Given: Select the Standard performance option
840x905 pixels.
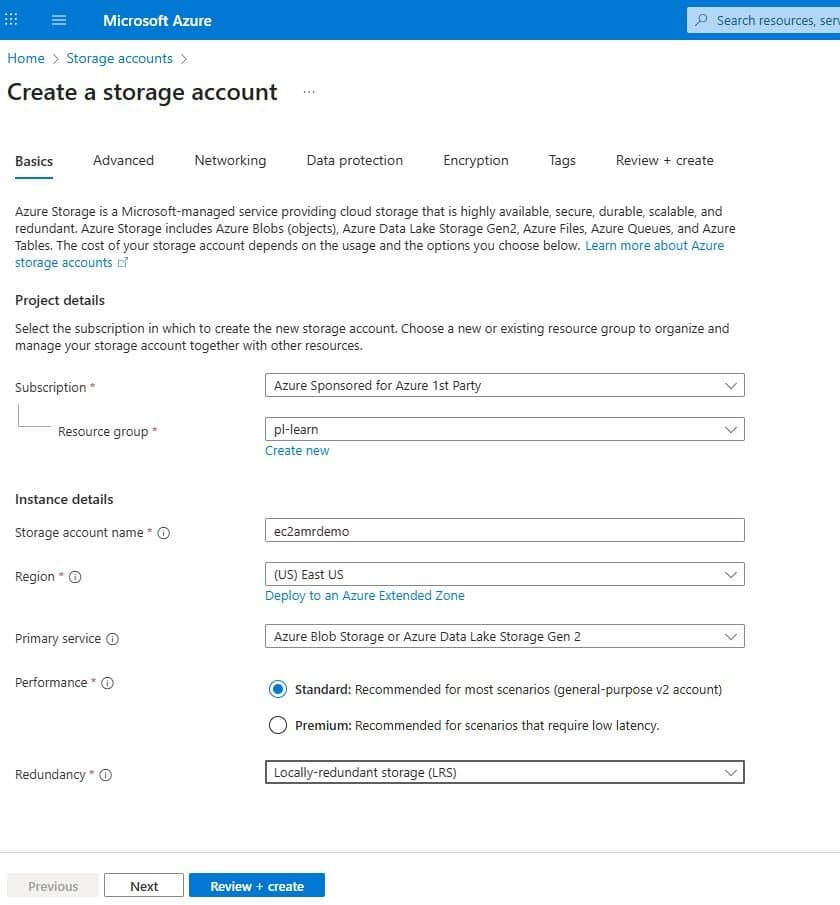Looking at the screenshot, I should (x=278, y=689).
